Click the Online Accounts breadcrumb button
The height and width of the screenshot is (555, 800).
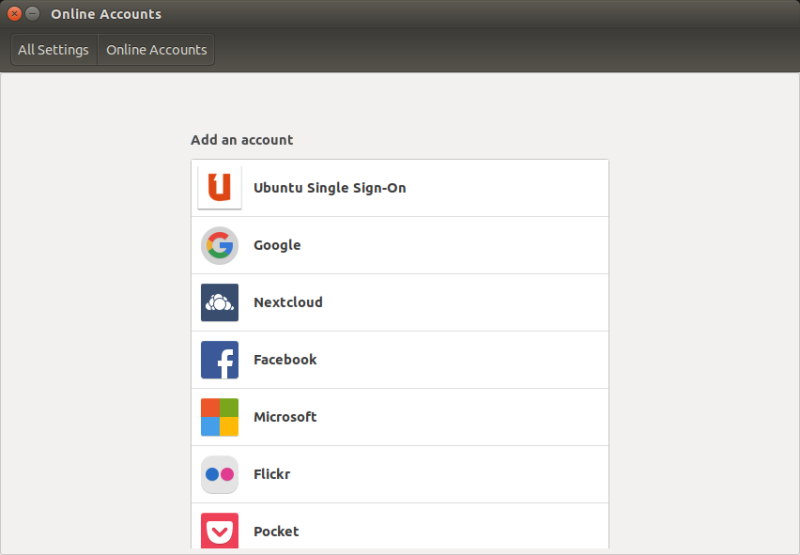click(x=156, y=49)
